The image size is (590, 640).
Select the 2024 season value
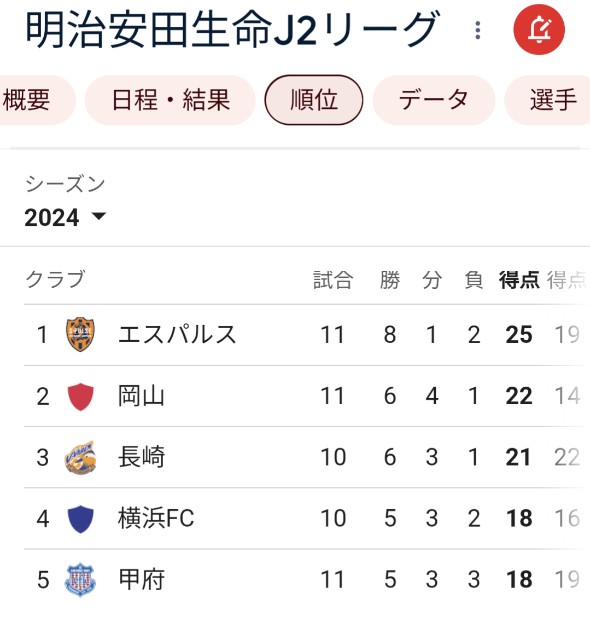(52, 217)
